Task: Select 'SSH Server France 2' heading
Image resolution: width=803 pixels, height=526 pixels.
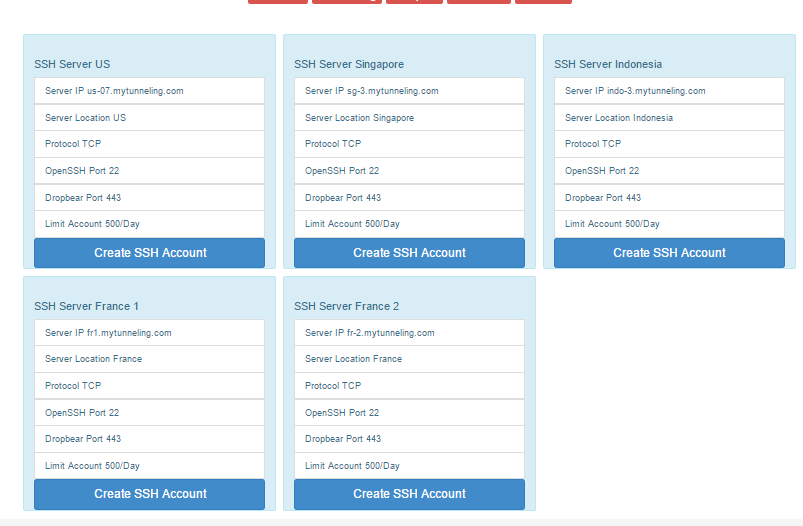Action: pyautogui.click(x=347, y=306)
